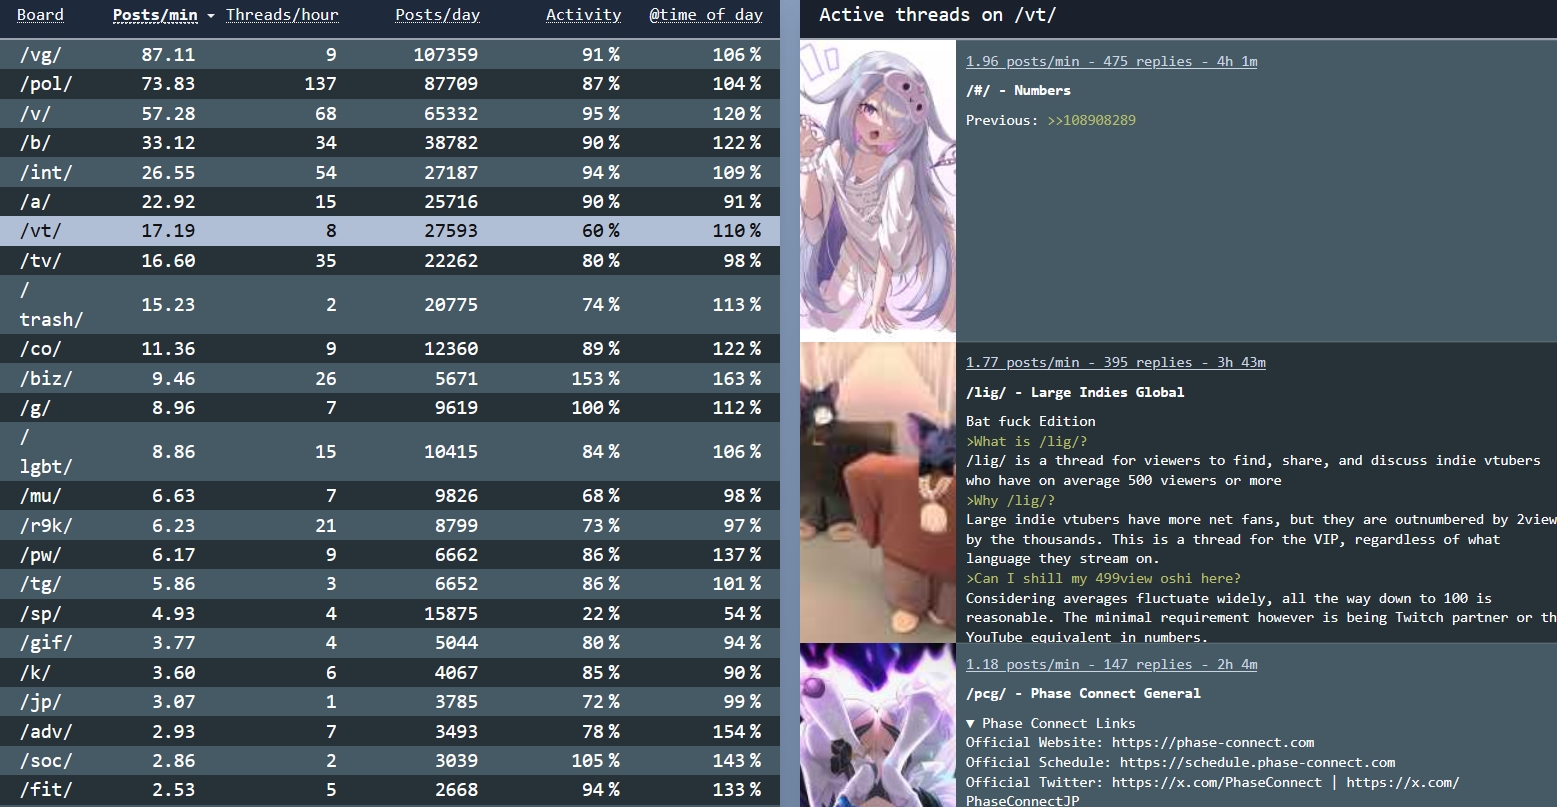Select the /b/ board row
Viewport: 1557px width, 807px height.
click(x=390, y=143)
